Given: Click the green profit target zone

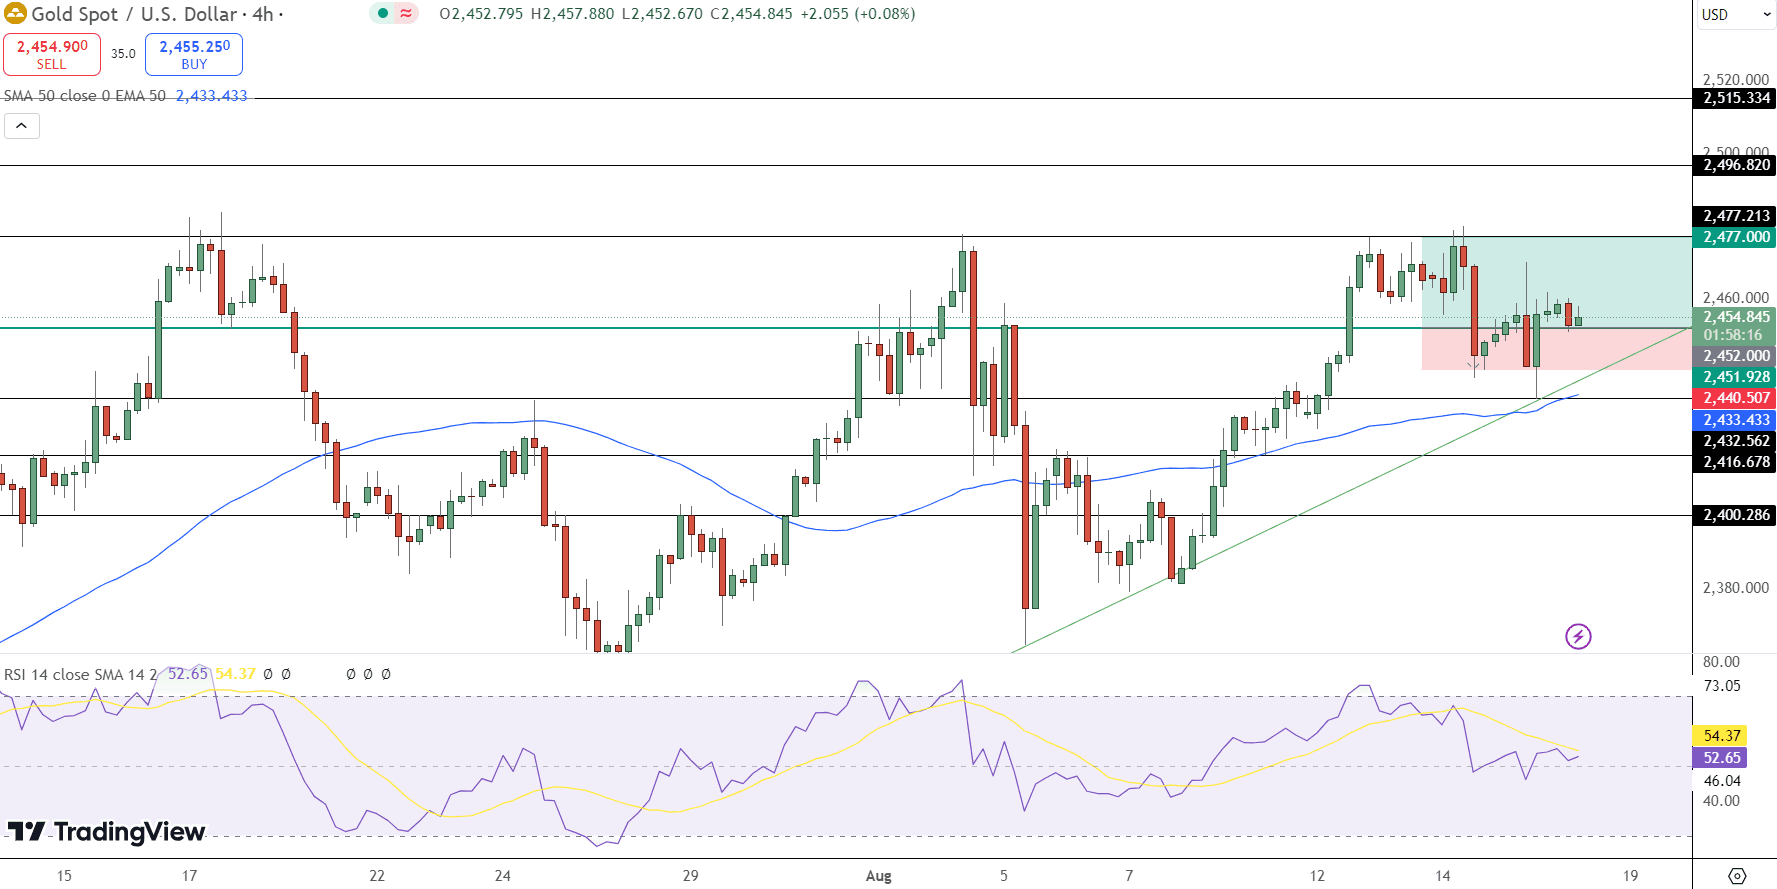Looking at the screenshot, I should [1556, 282].
